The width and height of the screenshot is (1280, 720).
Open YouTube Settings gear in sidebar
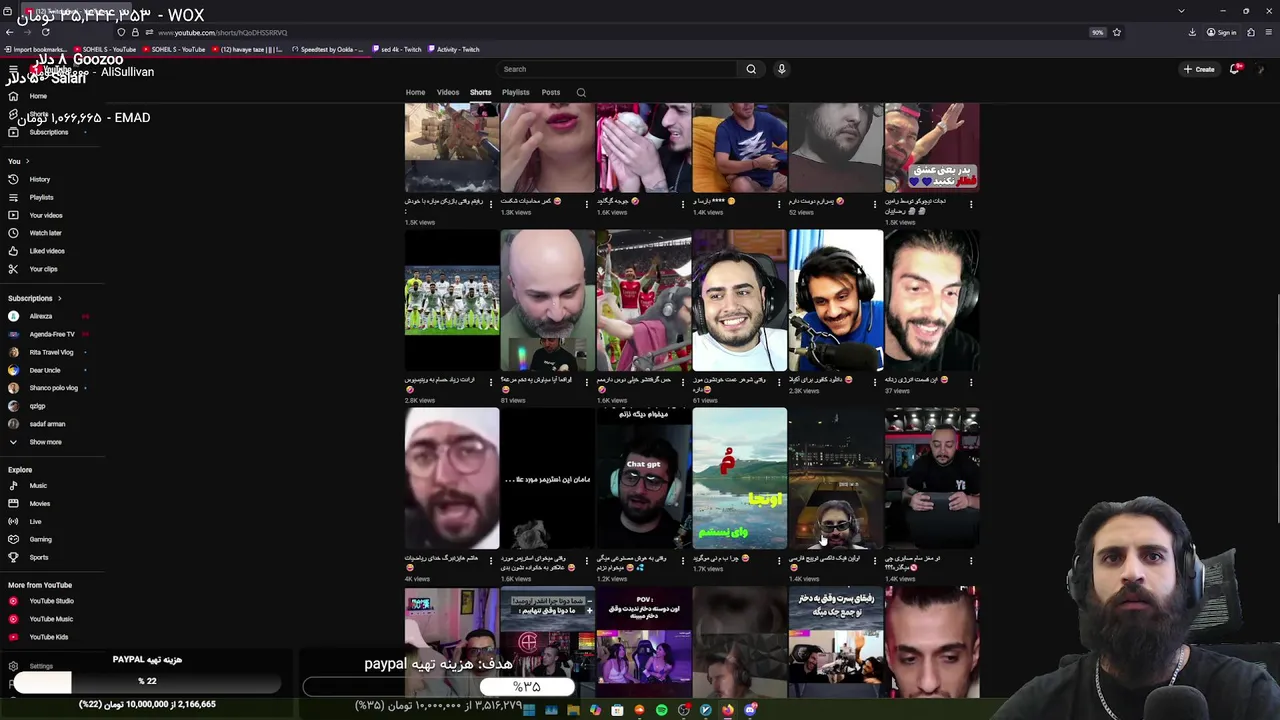coord(13,666)
